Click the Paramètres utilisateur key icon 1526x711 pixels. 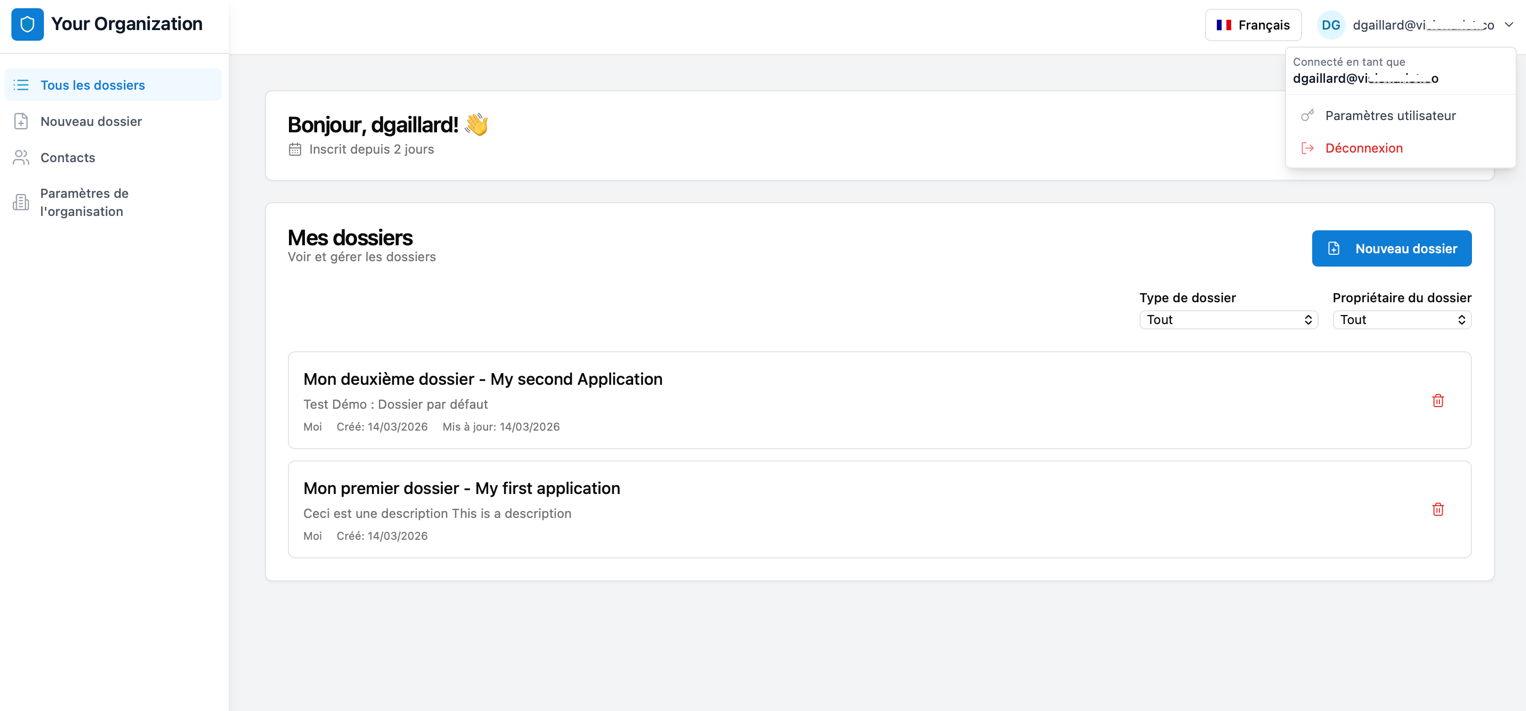pyautogui.click(x=1308, y=115)
